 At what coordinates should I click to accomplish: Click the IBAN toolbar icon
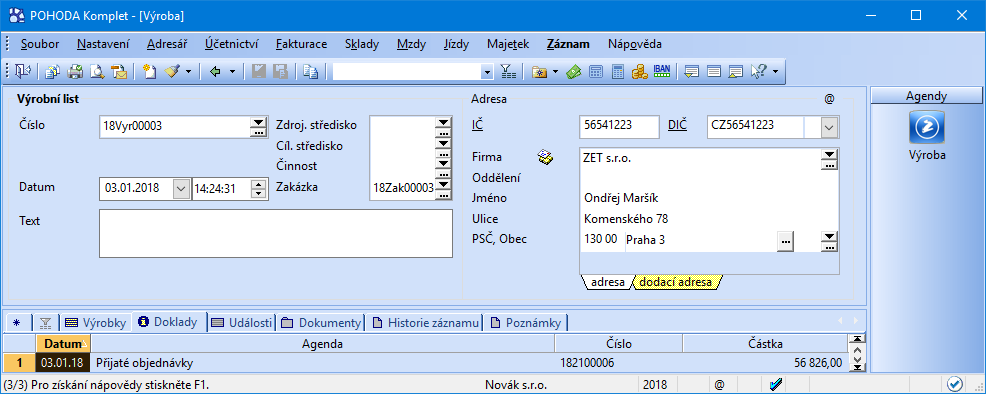point(662,71)
